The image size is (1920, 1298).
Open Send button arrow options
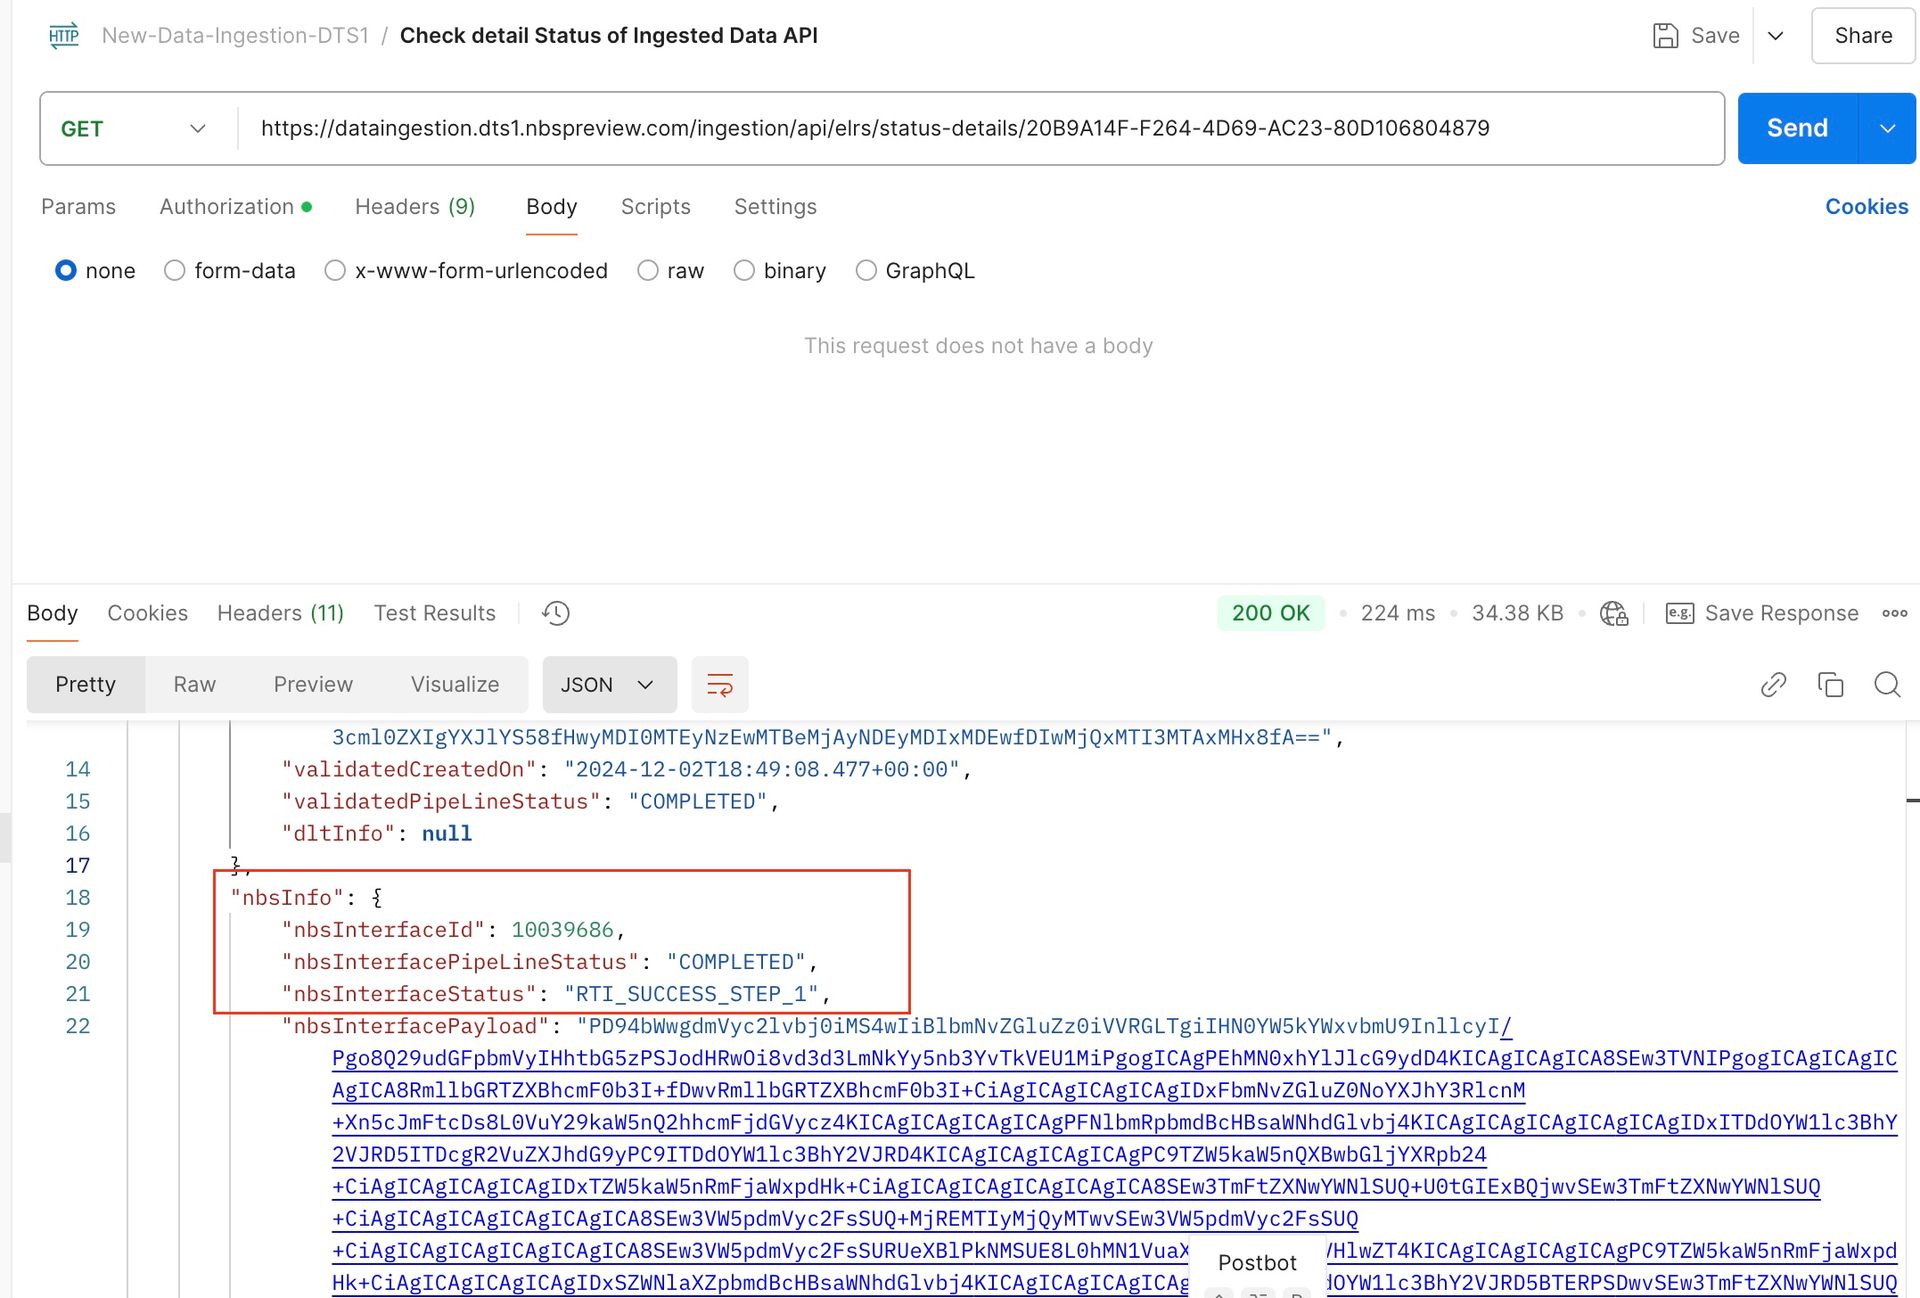pos(1887,129)
